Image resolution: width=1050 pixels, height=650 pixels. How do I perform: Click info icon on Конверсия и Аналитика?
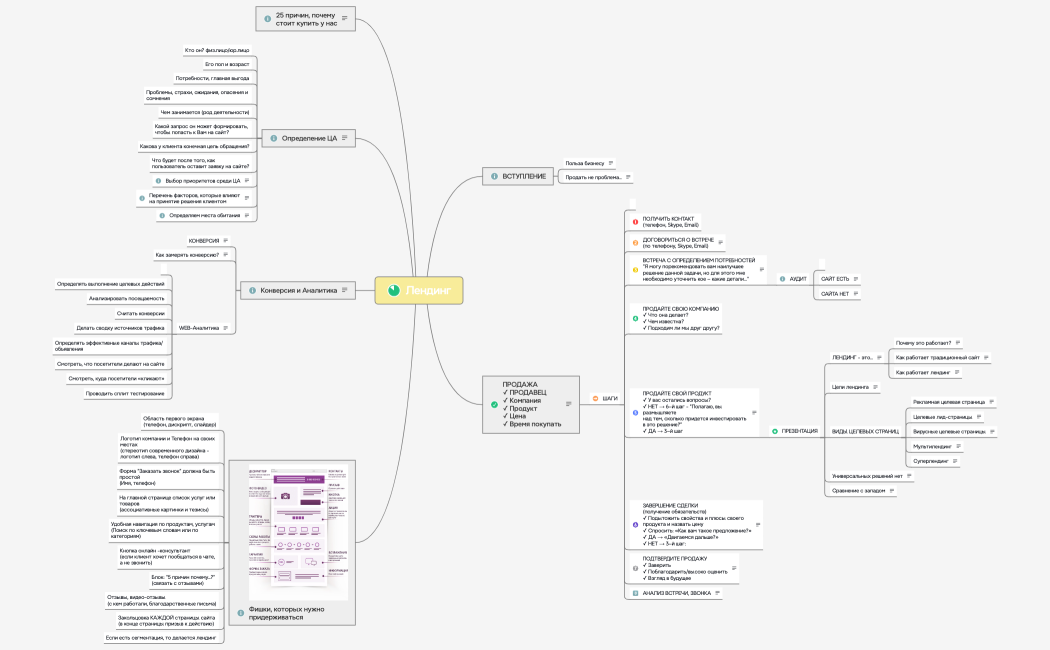252,290
